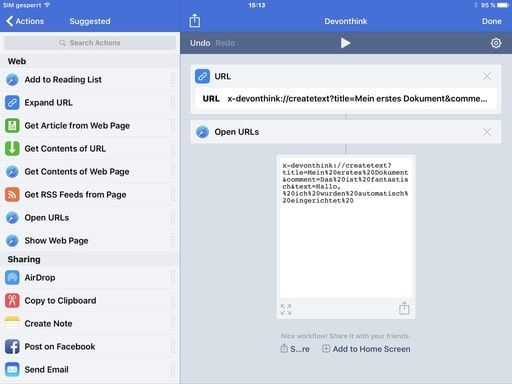Tap the Search Actions field

[90, 43]
